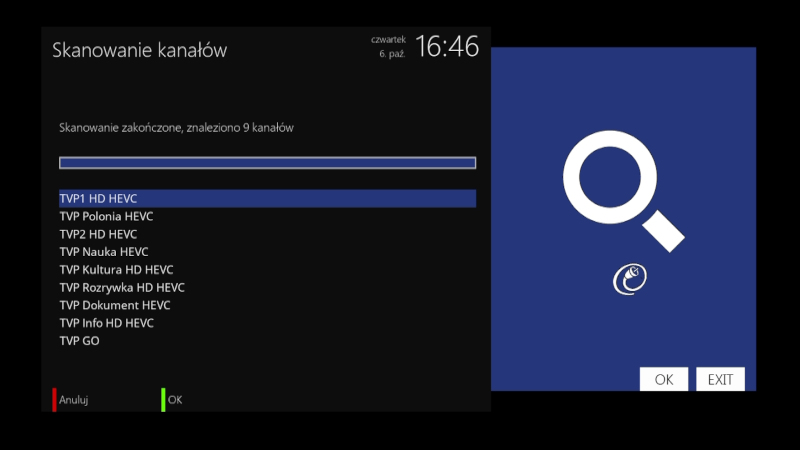
Task: Click the small satellite dish logo icon
Action: (630, 279)
